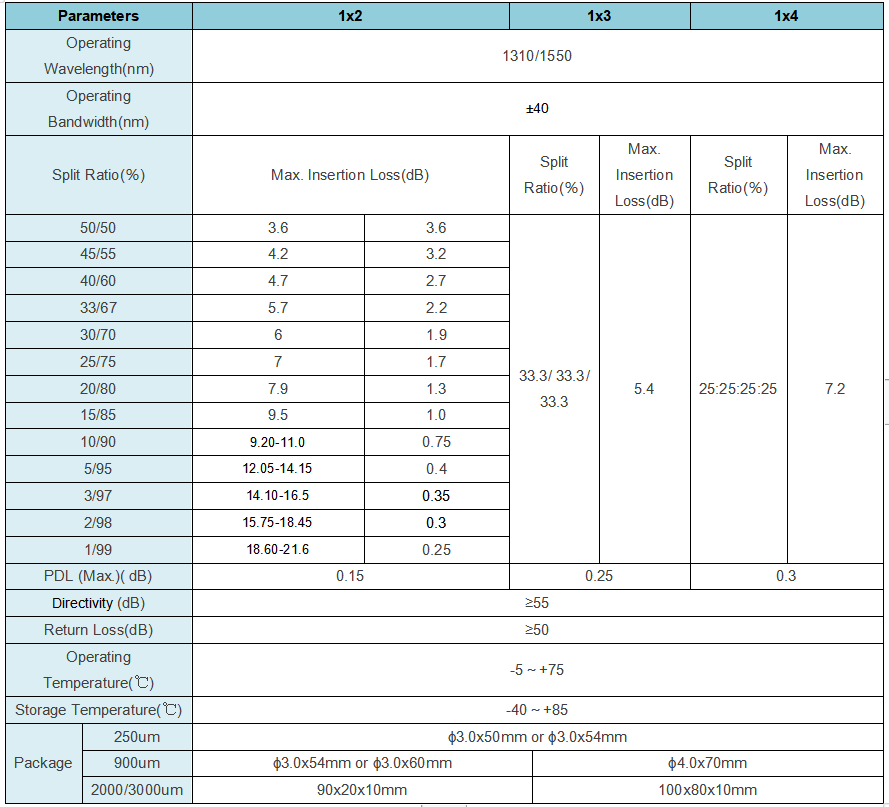This screenshot has width=889, height=807.
Task: Click the 9.20-11.0 insertion loss value
Action: (277, 442)
